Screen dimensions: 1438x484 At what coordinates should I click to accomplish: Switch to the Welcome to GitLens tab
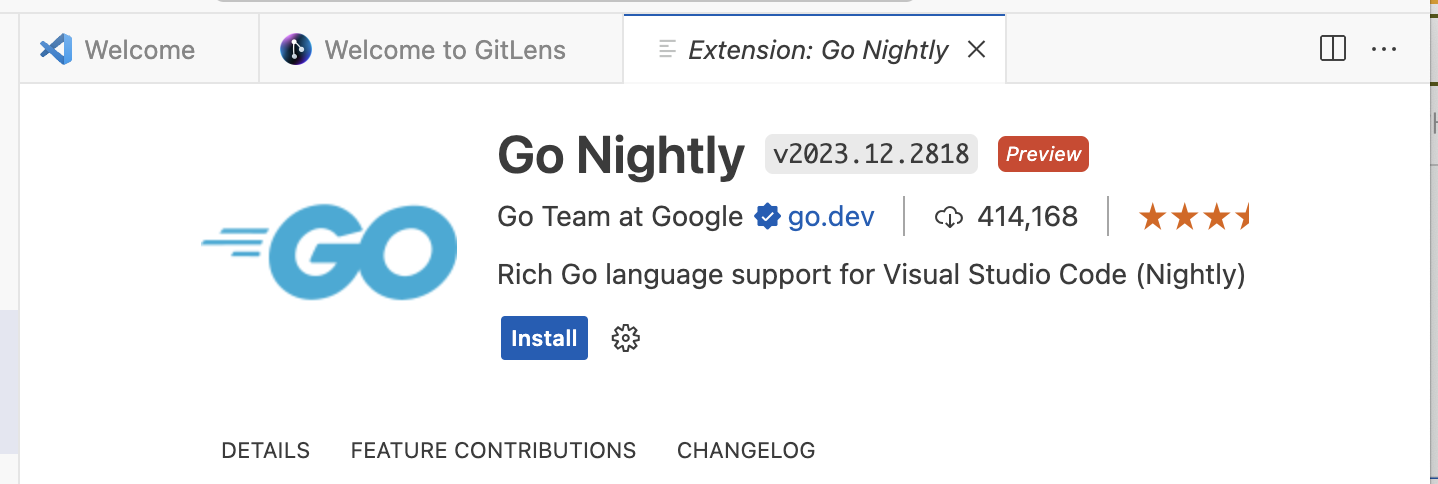[x=444, y=49]
